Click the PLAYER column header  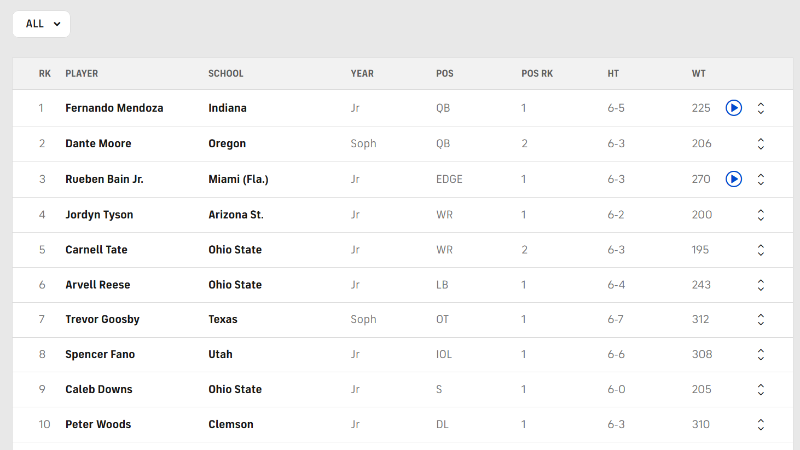click(82, 74)
